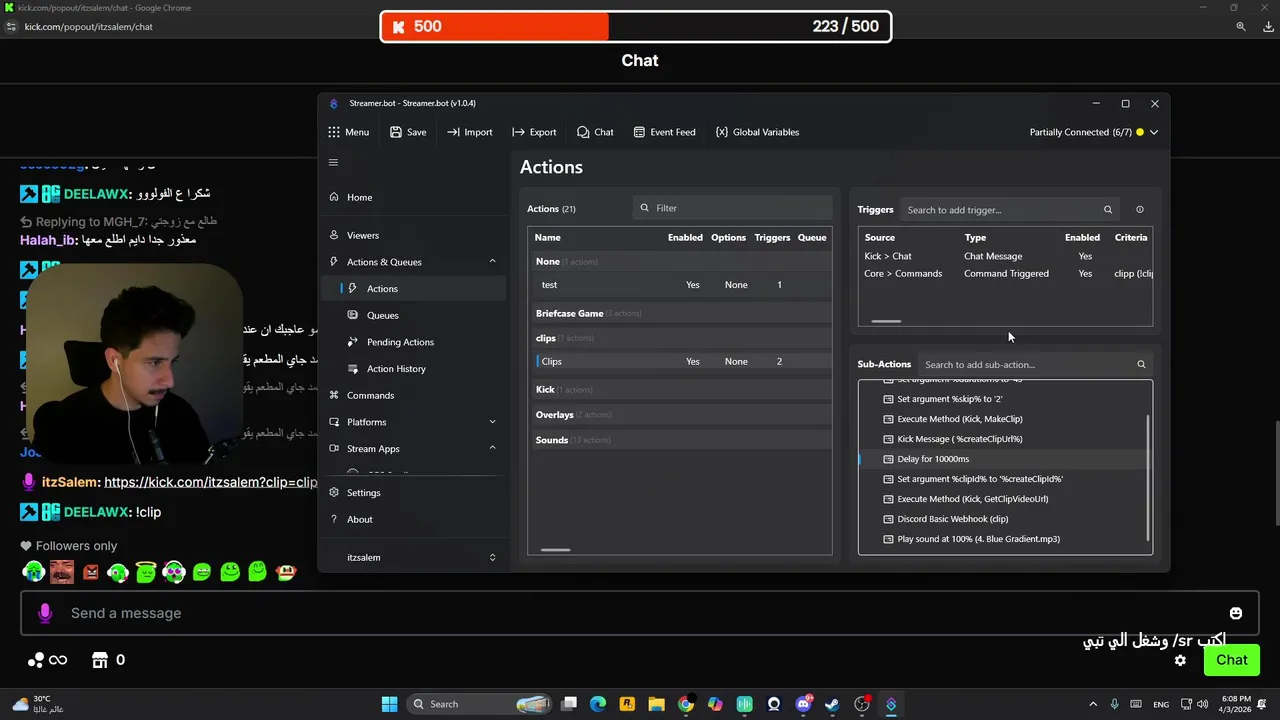Collapse the Actions & Queues section
The height and width of the screenshot is (720, 1280).
tap(492, 262)
